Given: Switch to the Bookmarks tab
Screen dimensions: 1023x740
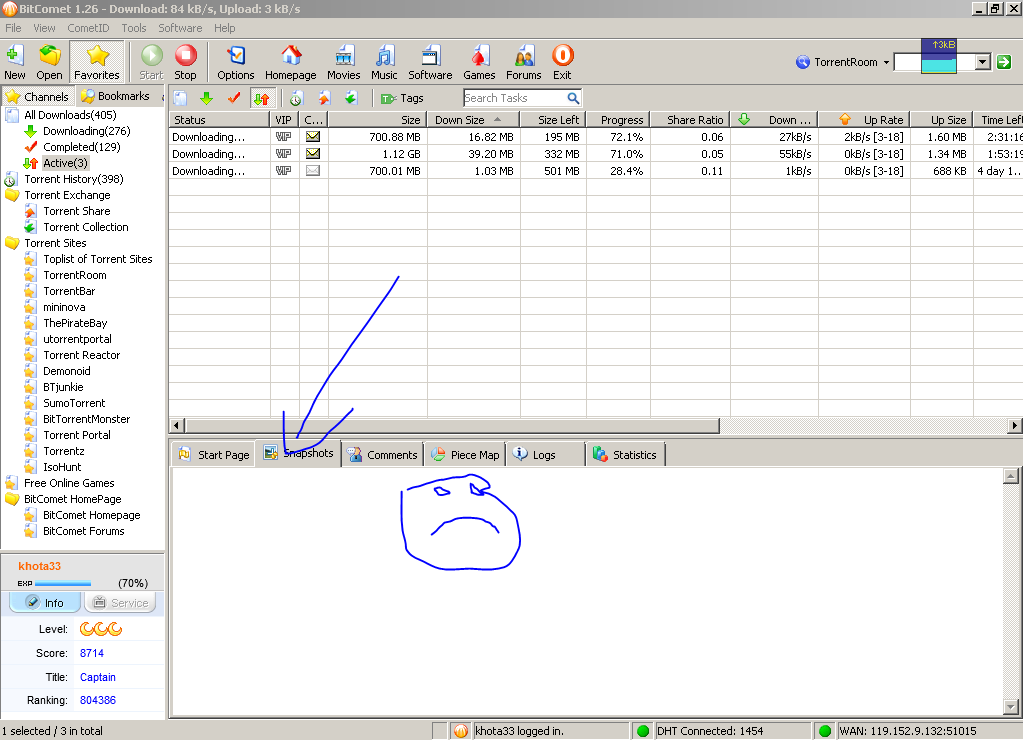Looking at the screenshot, I should [115, 96].
